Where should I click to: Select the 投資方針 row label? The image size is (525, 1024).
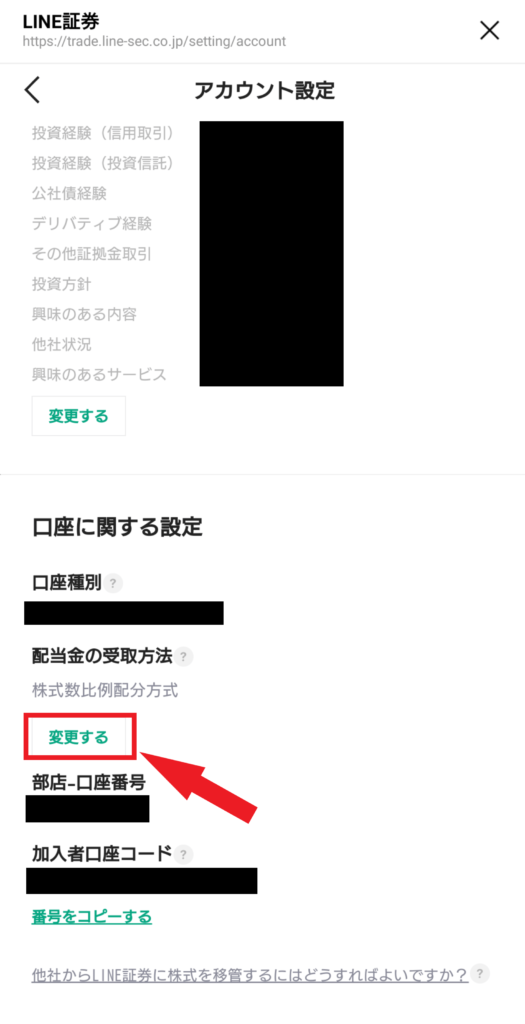[61, 284]
